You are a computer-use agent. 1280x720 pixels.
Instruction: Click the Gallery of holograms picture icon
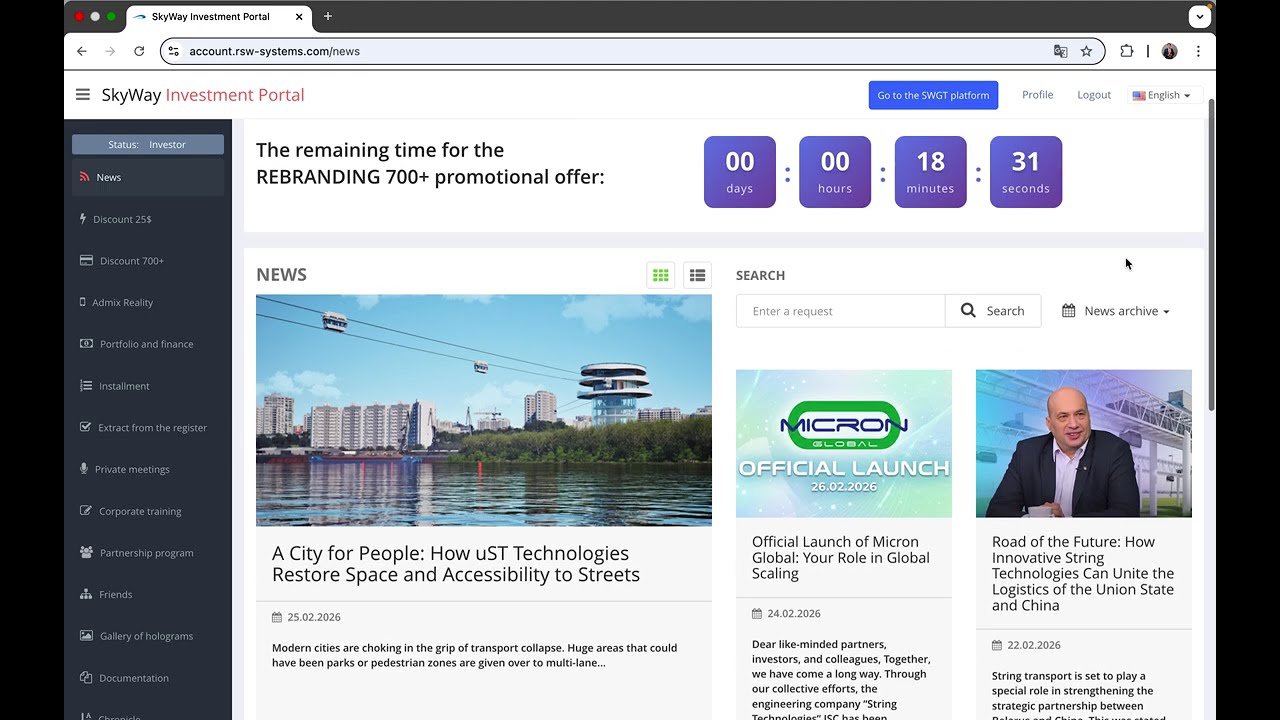(x=86, y=636)
